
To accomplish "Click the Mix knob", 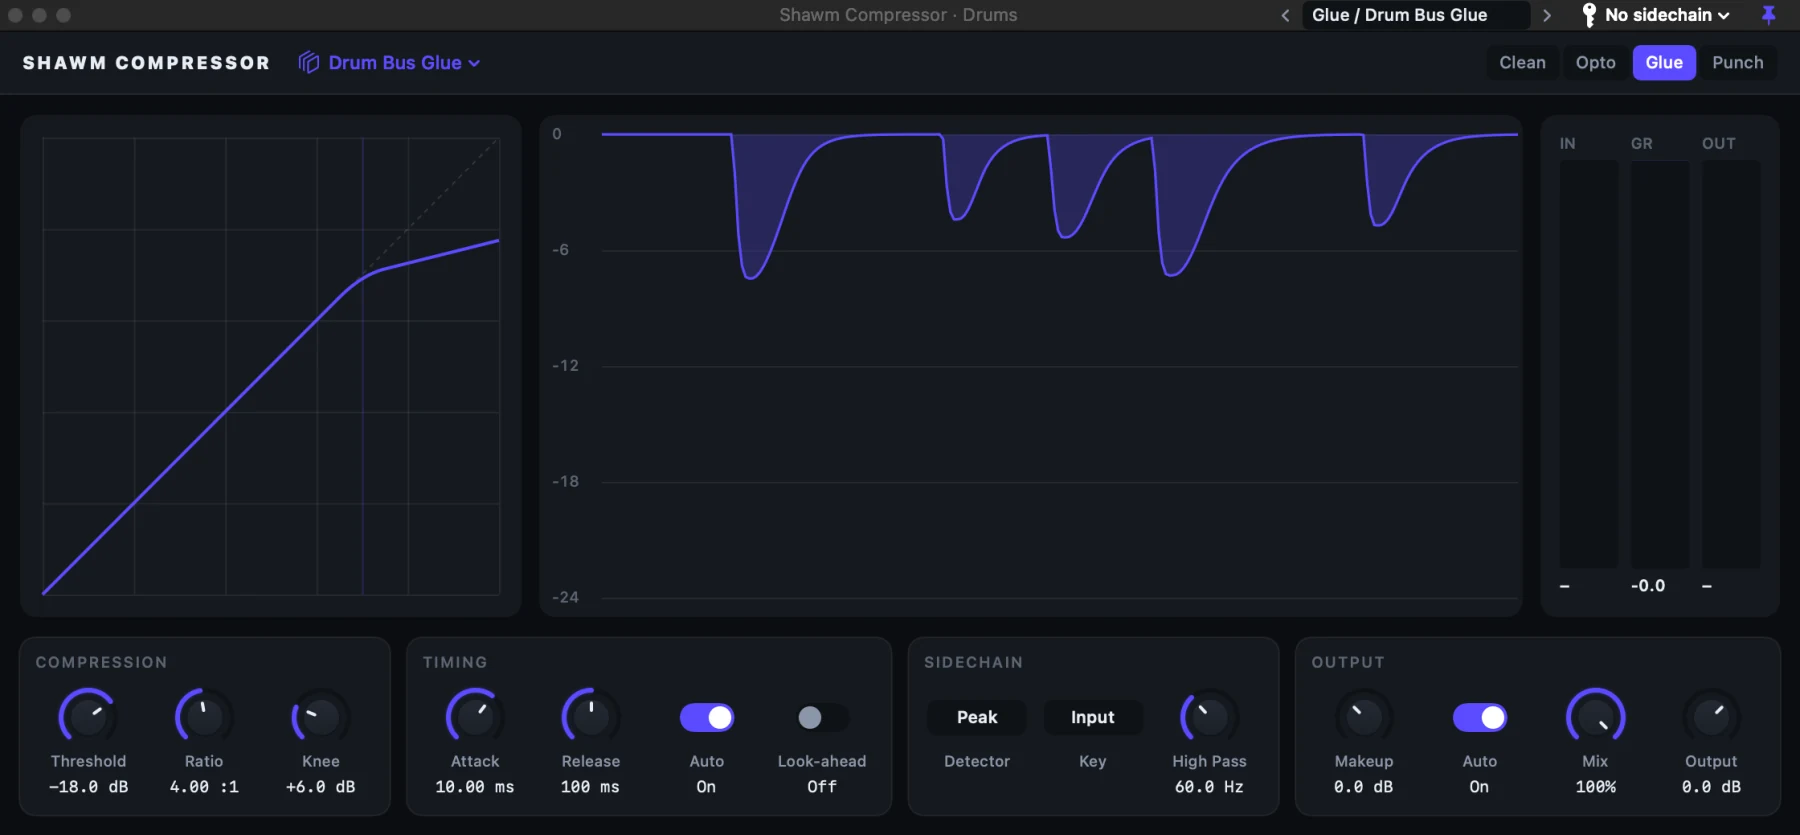I will tap(1596, 717).
